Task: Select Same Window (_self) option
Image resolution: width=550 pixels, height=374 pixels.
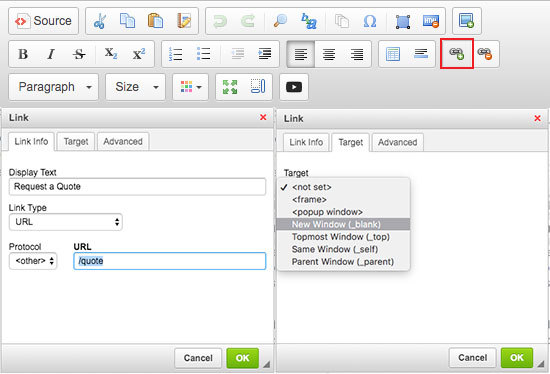Action: pos(343,249)
